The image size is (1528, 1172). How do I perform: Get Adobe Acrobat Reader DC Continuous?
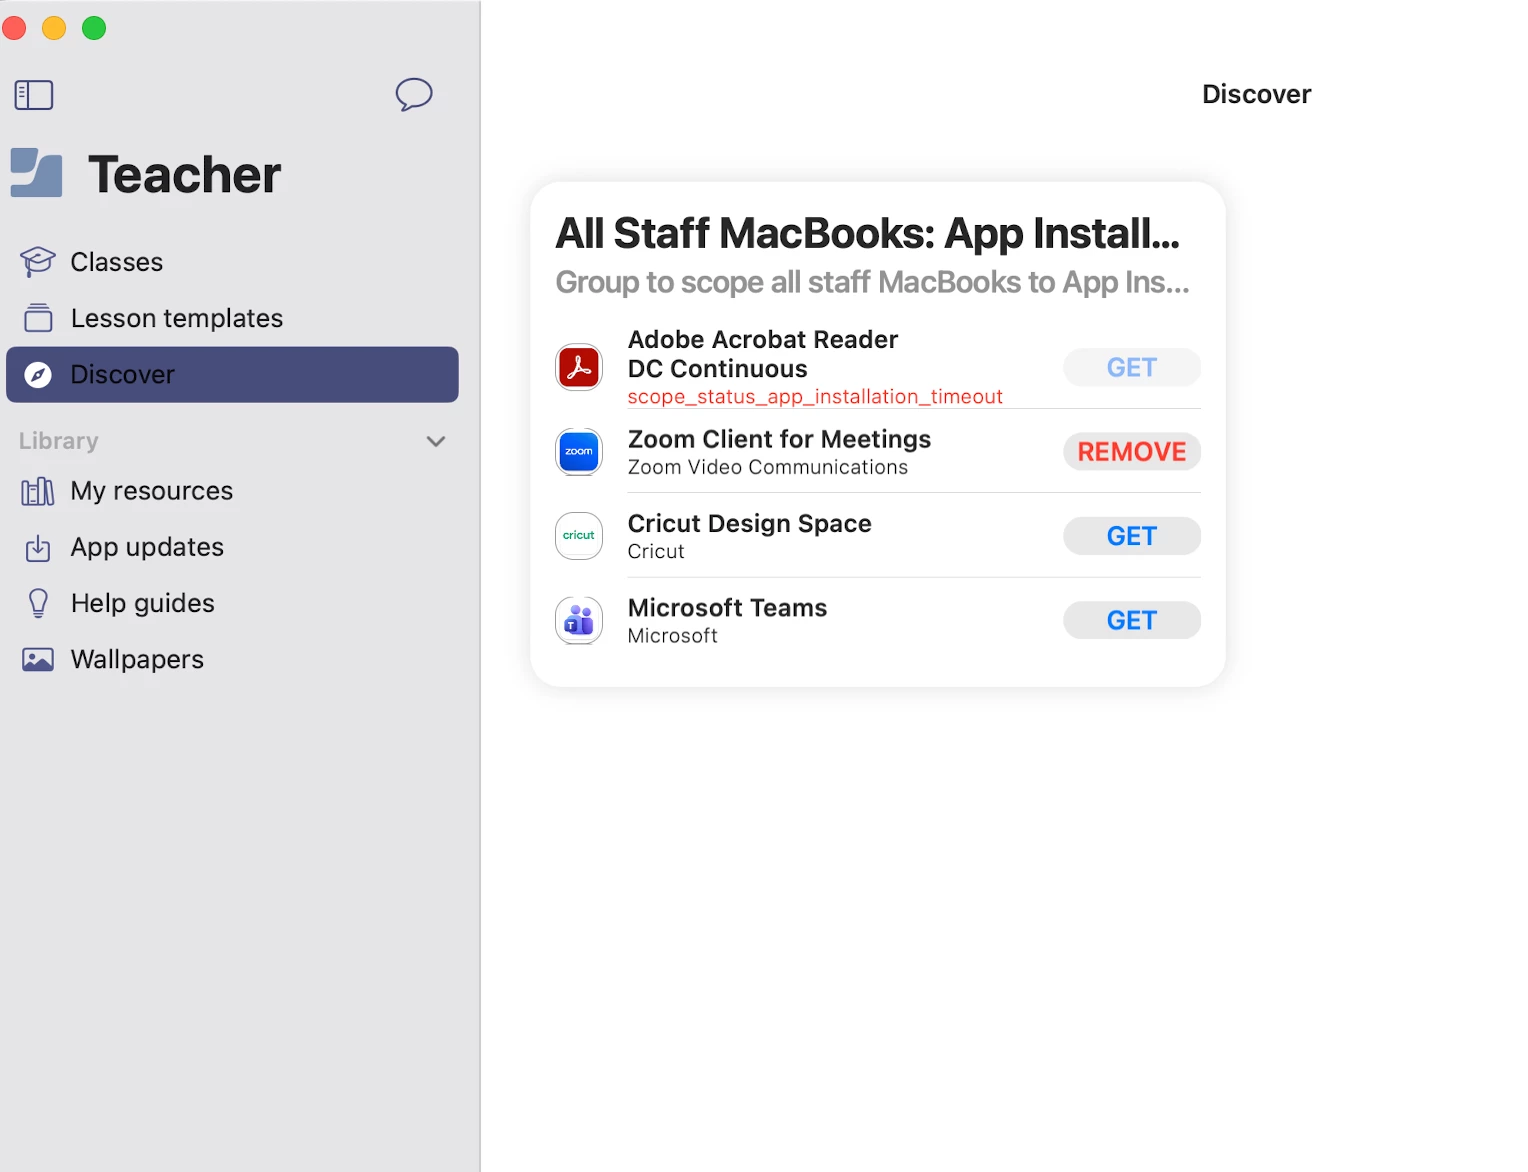pyautogui.click(x=1132, y=368)
